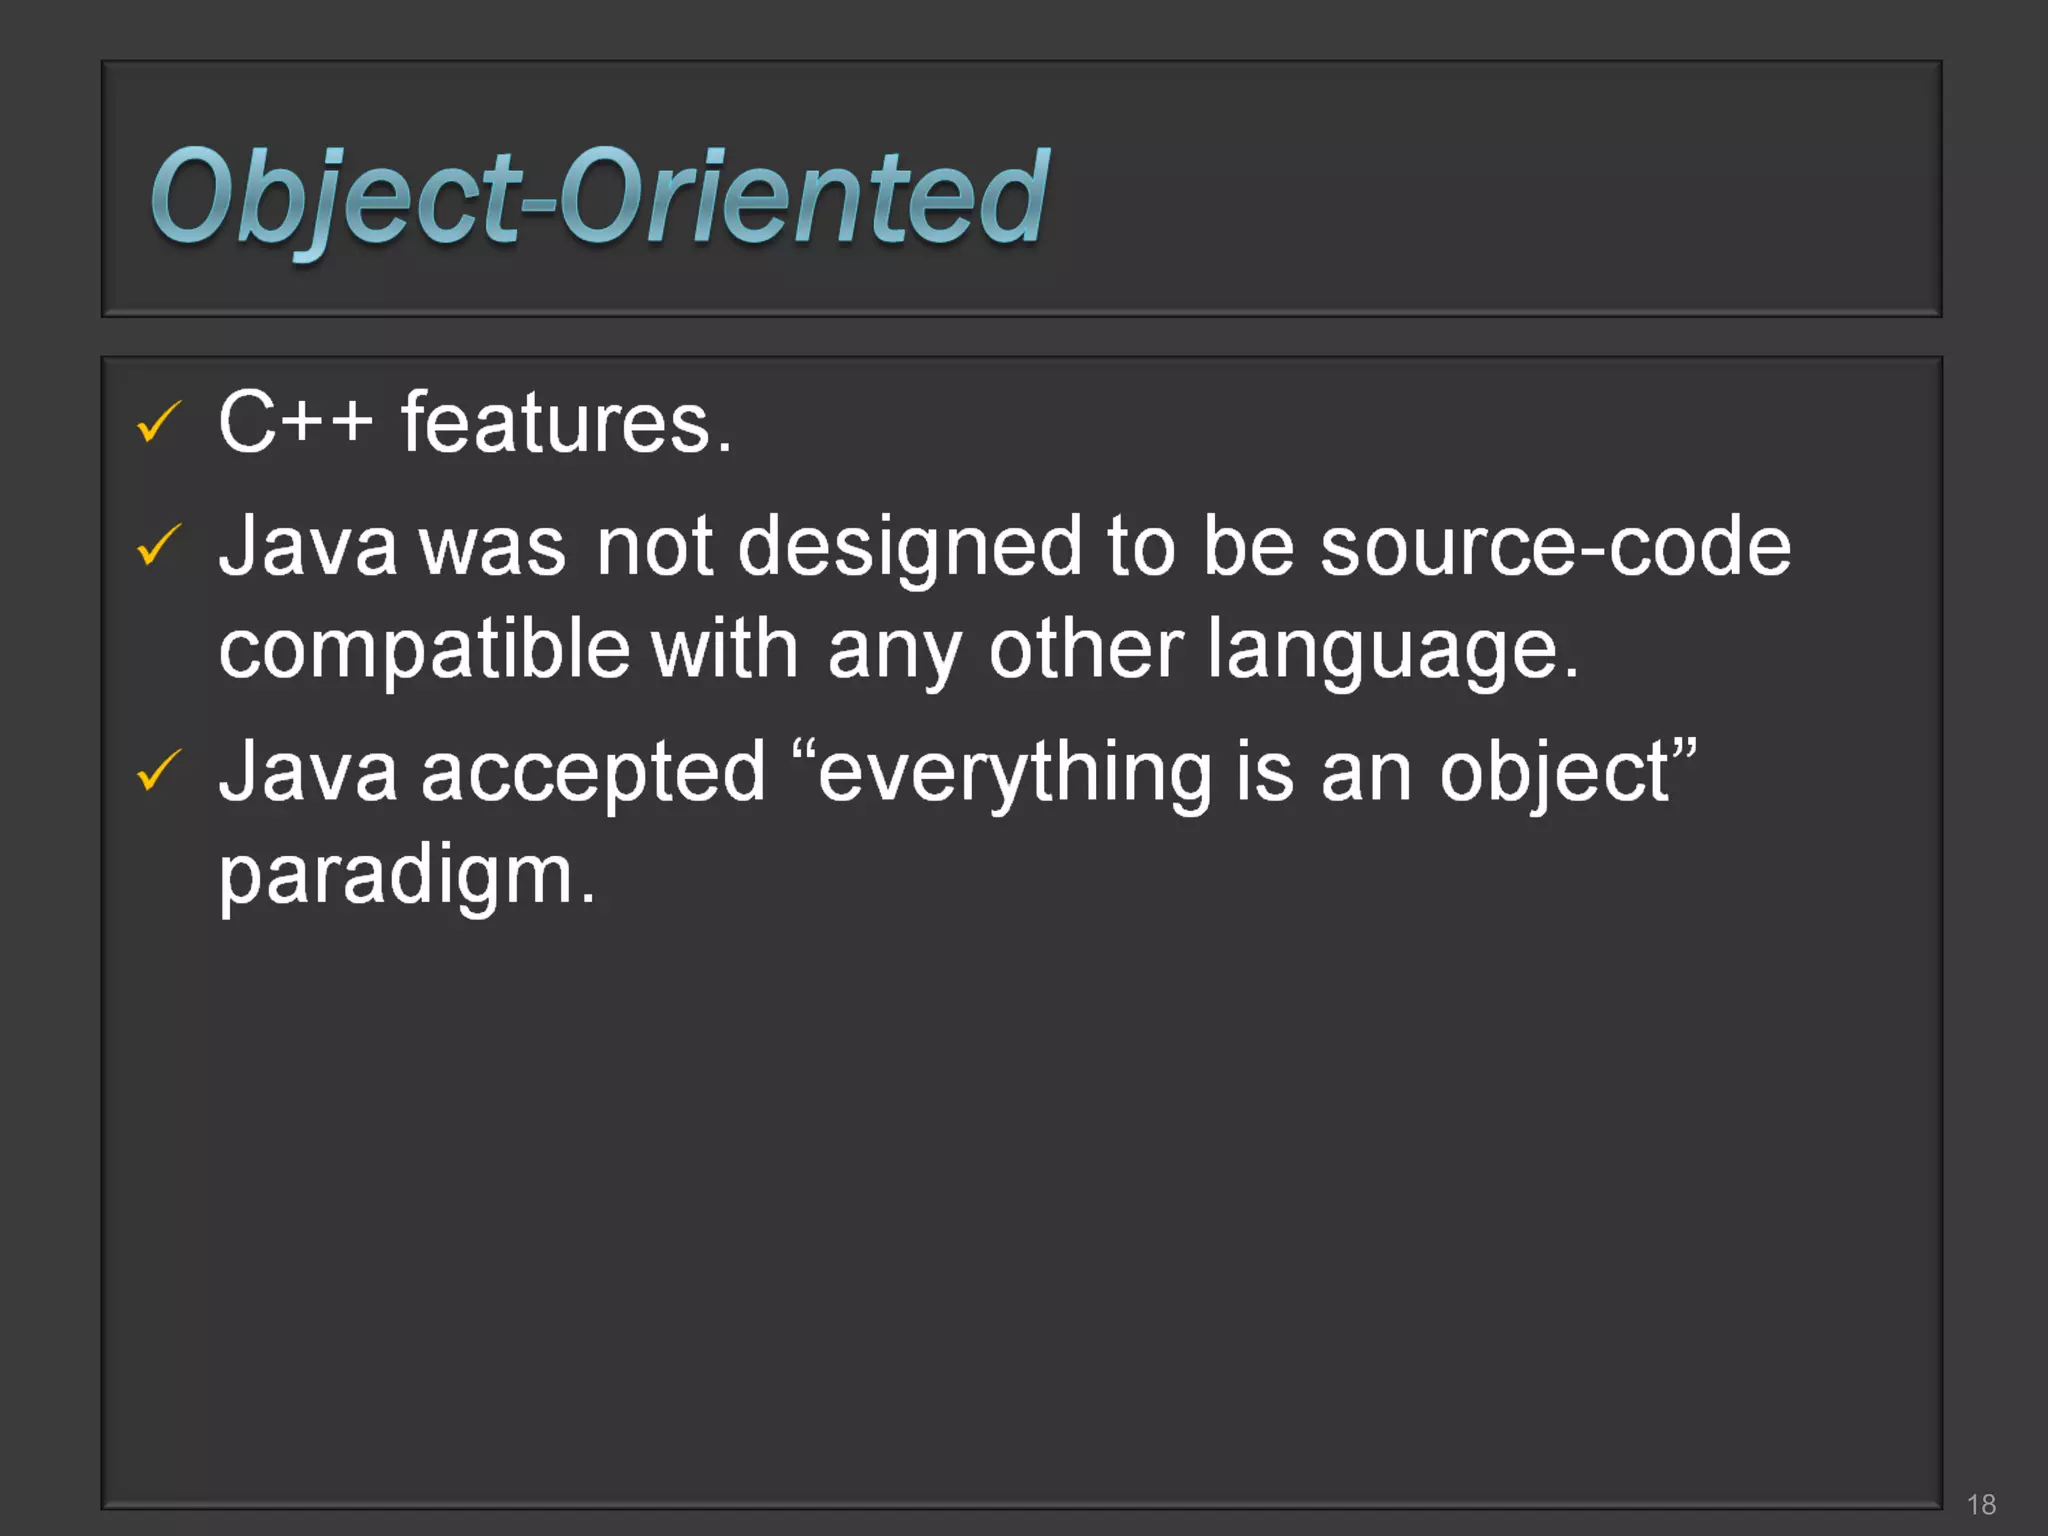This screenshot has width=2048, height=1536.
Task: Click the word 'compatible' in second bullet
Action: [424, 651]
